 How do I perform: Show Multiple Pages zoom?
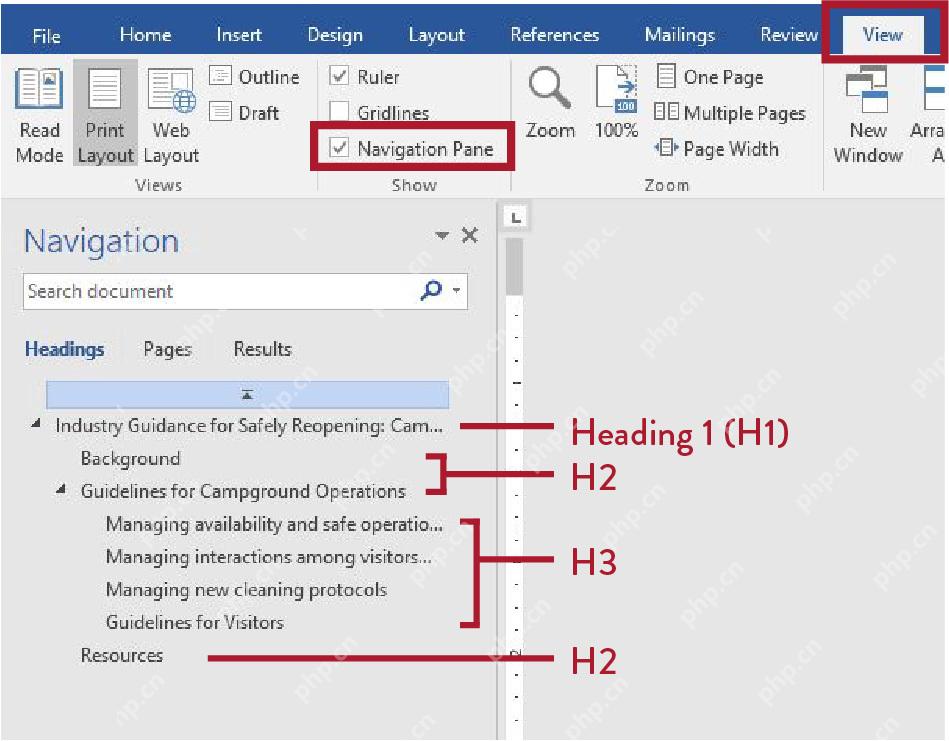(730, 113)
